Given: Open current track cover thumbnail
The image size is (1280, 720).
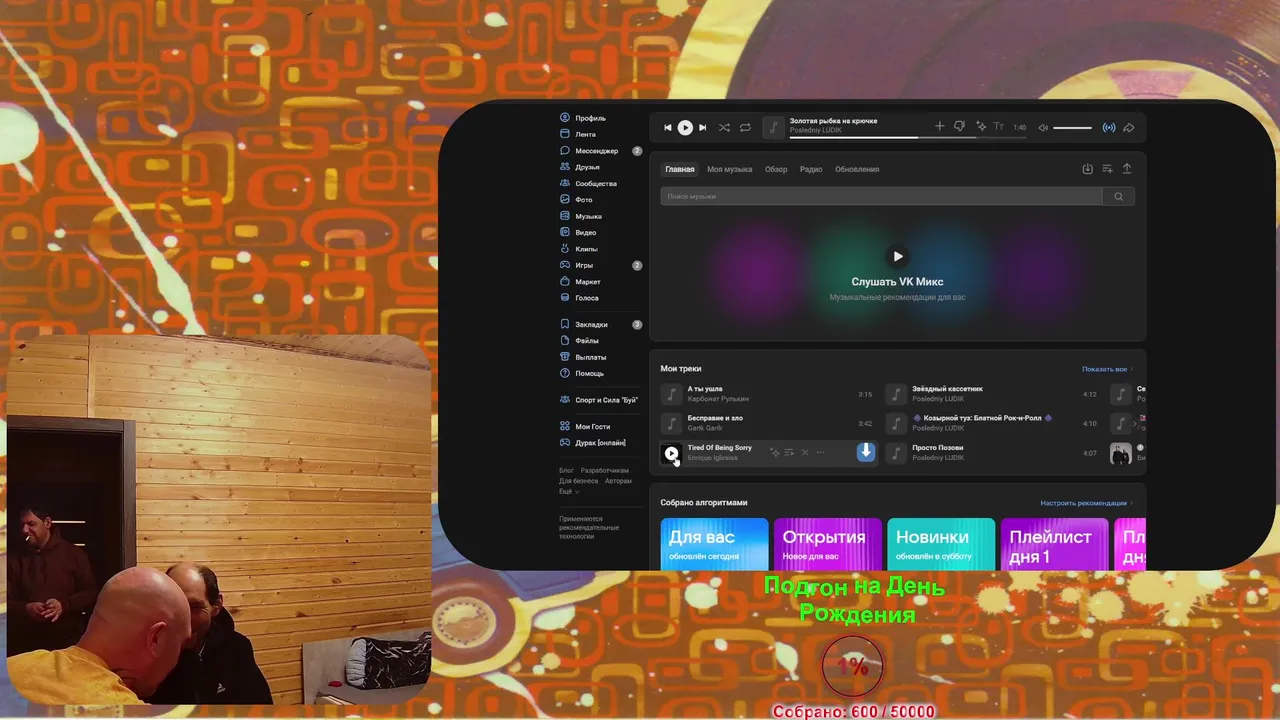Looking at the screenshot, I should click(773, 127).
